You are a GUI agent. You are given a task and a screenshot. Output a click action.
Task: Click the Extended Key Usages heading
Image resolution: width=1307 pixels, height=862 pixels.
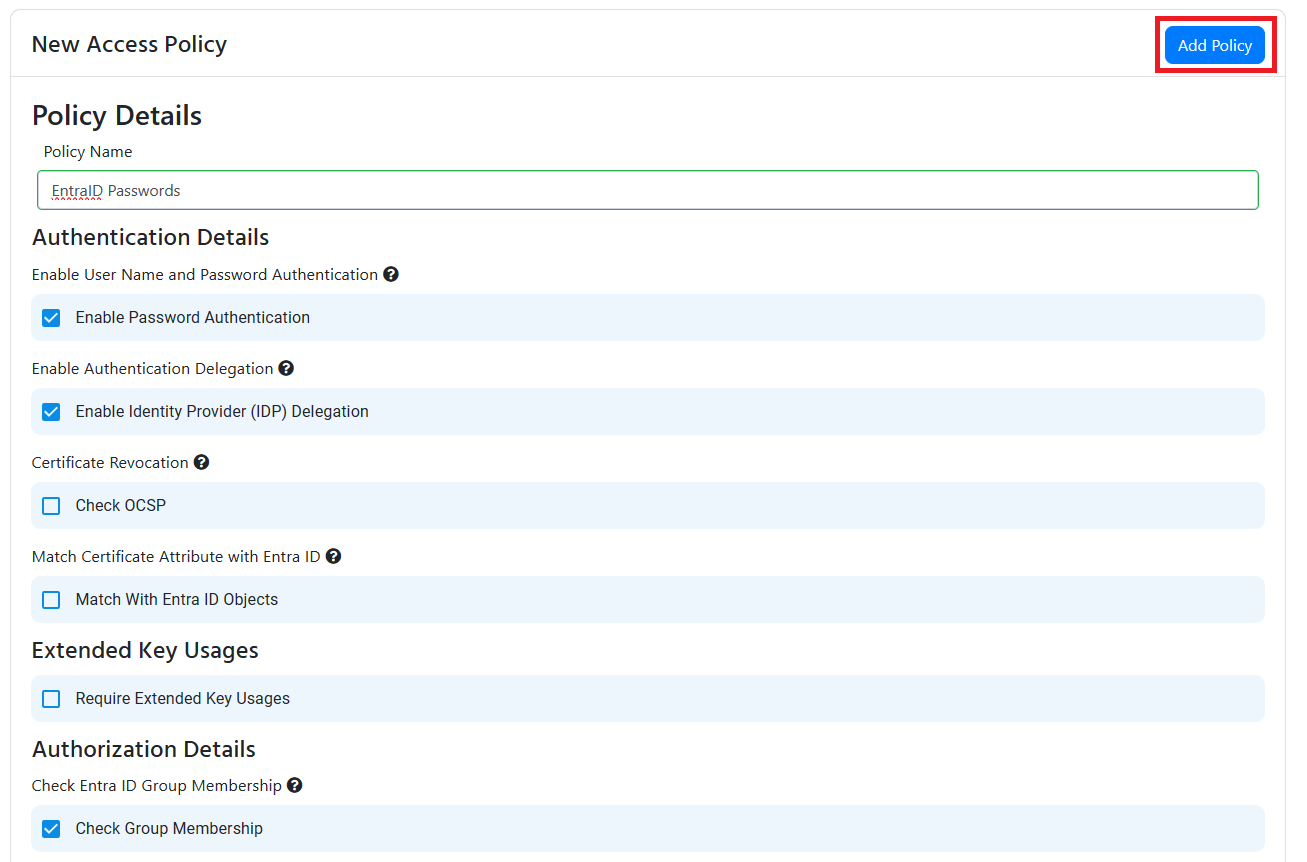coord(145,650)
